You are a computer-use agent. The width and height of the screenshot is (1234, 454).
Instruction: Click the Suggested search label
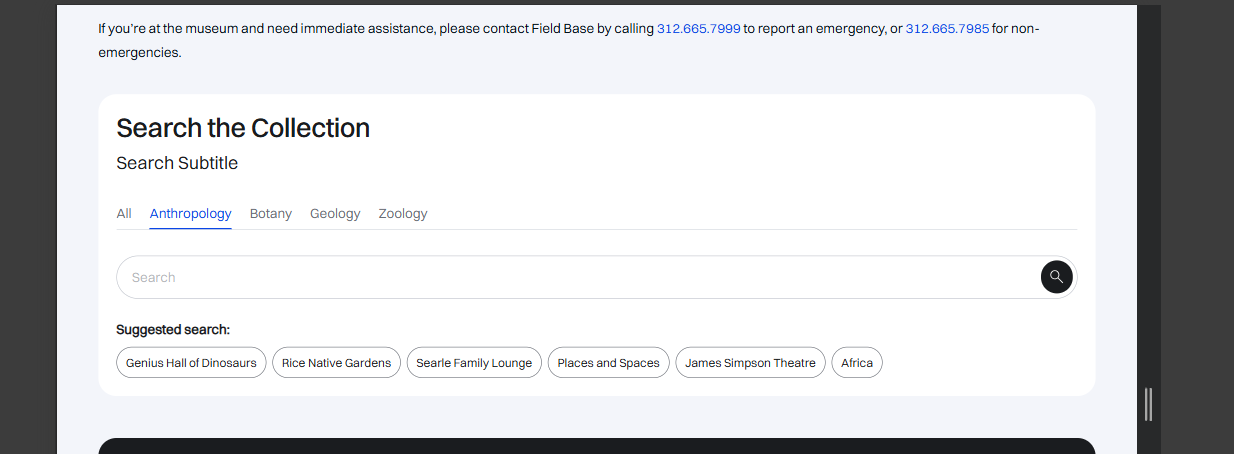pyautogui.click(x=173, y=329)
